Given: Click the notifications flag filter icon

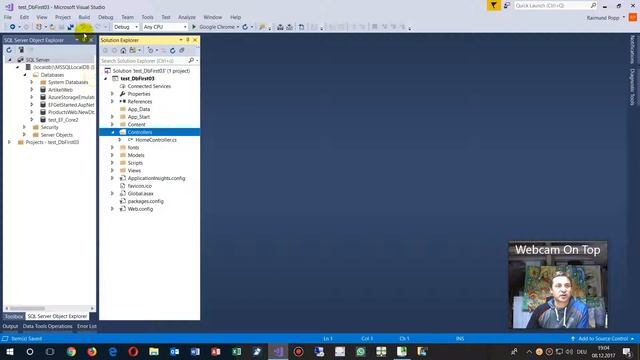Looking at the screenshot, I should [493, 5].
